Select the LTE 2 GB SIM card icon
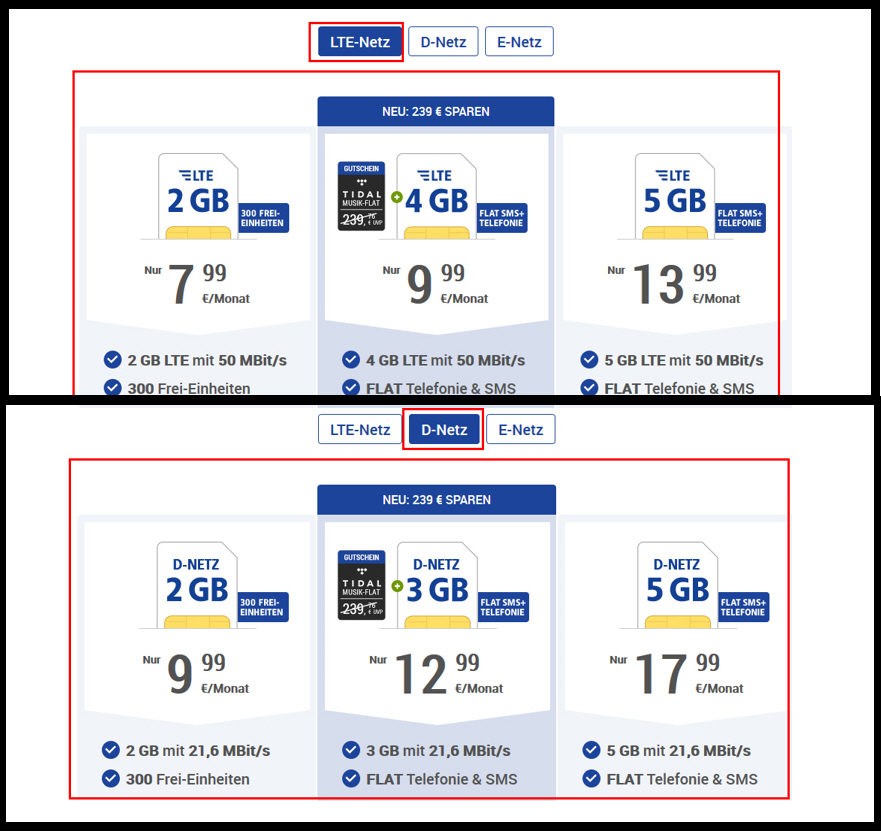 (x=196, y=195)
